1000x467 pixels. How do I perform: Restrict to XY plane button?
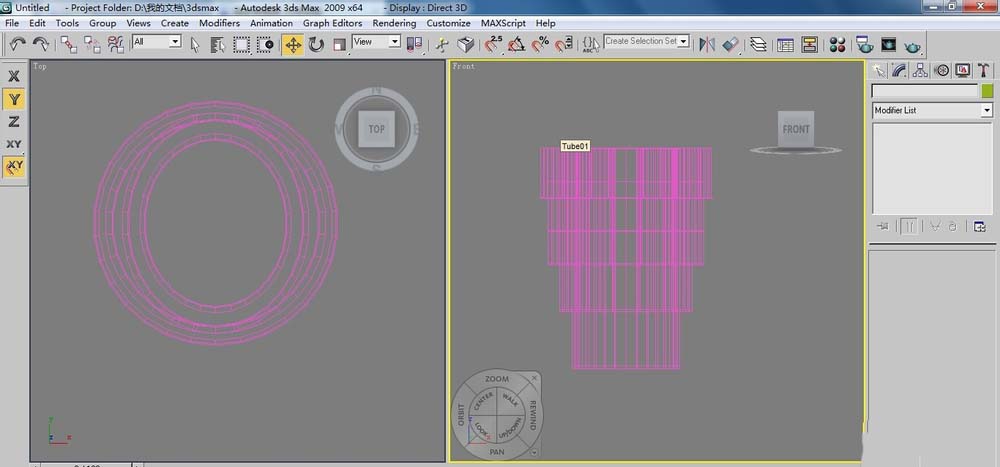pos(13,144)
